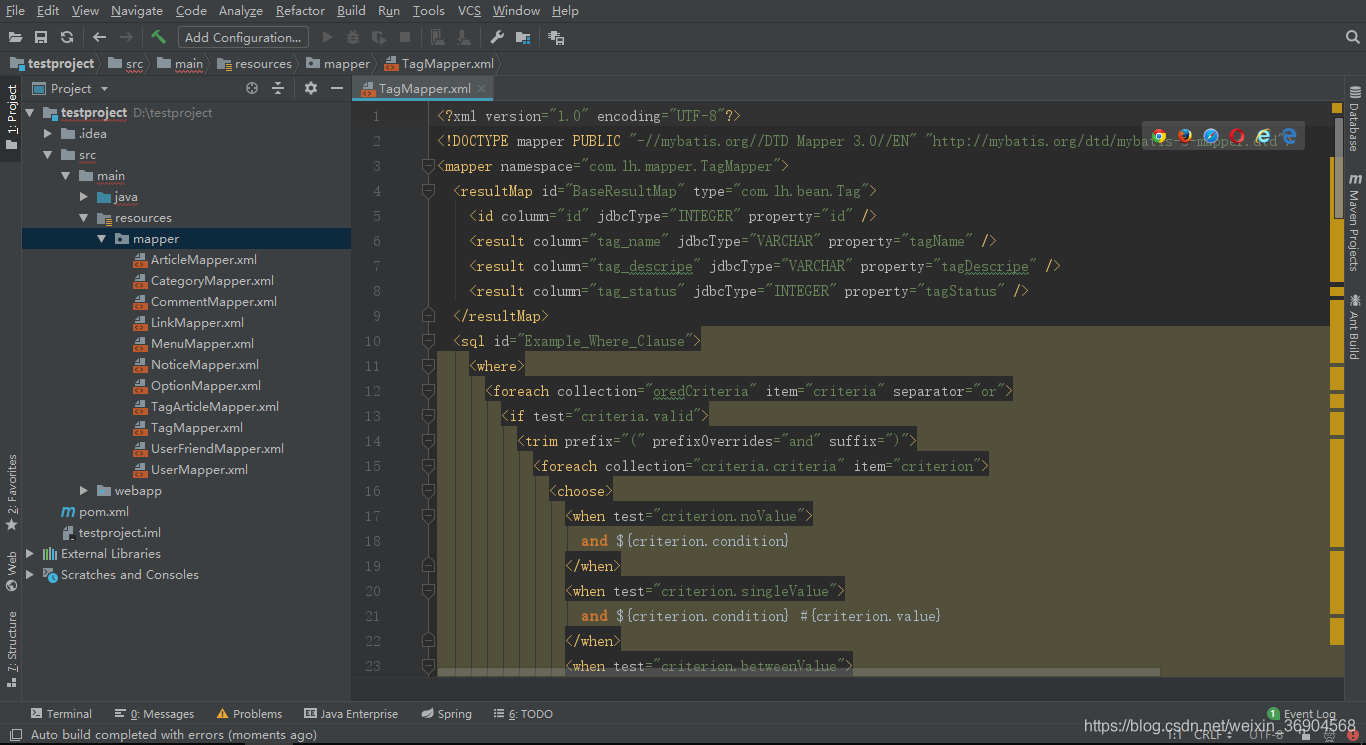The image size is (1366, 745).
Task: Toggle the Maven Projects tool window
Action: 1354,223
